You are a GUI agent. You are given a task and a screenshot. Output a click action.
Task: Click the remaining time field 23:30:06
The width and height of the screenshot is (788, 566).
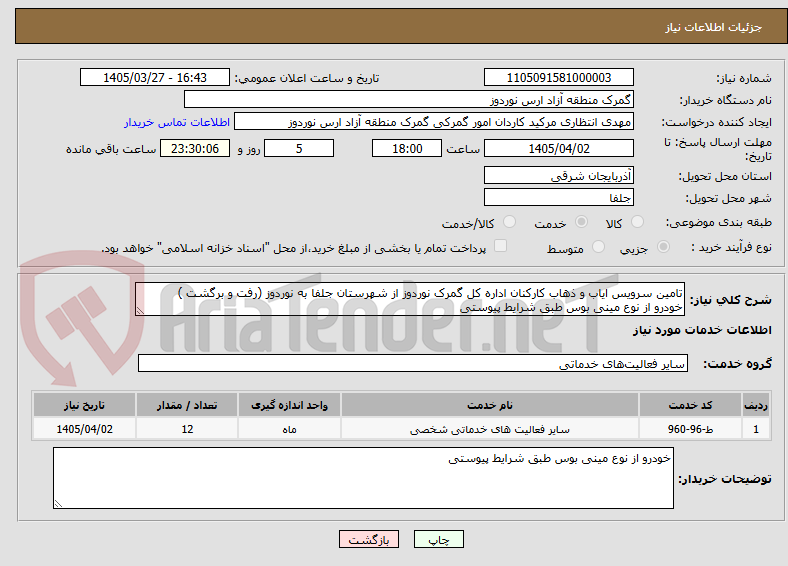195,148
